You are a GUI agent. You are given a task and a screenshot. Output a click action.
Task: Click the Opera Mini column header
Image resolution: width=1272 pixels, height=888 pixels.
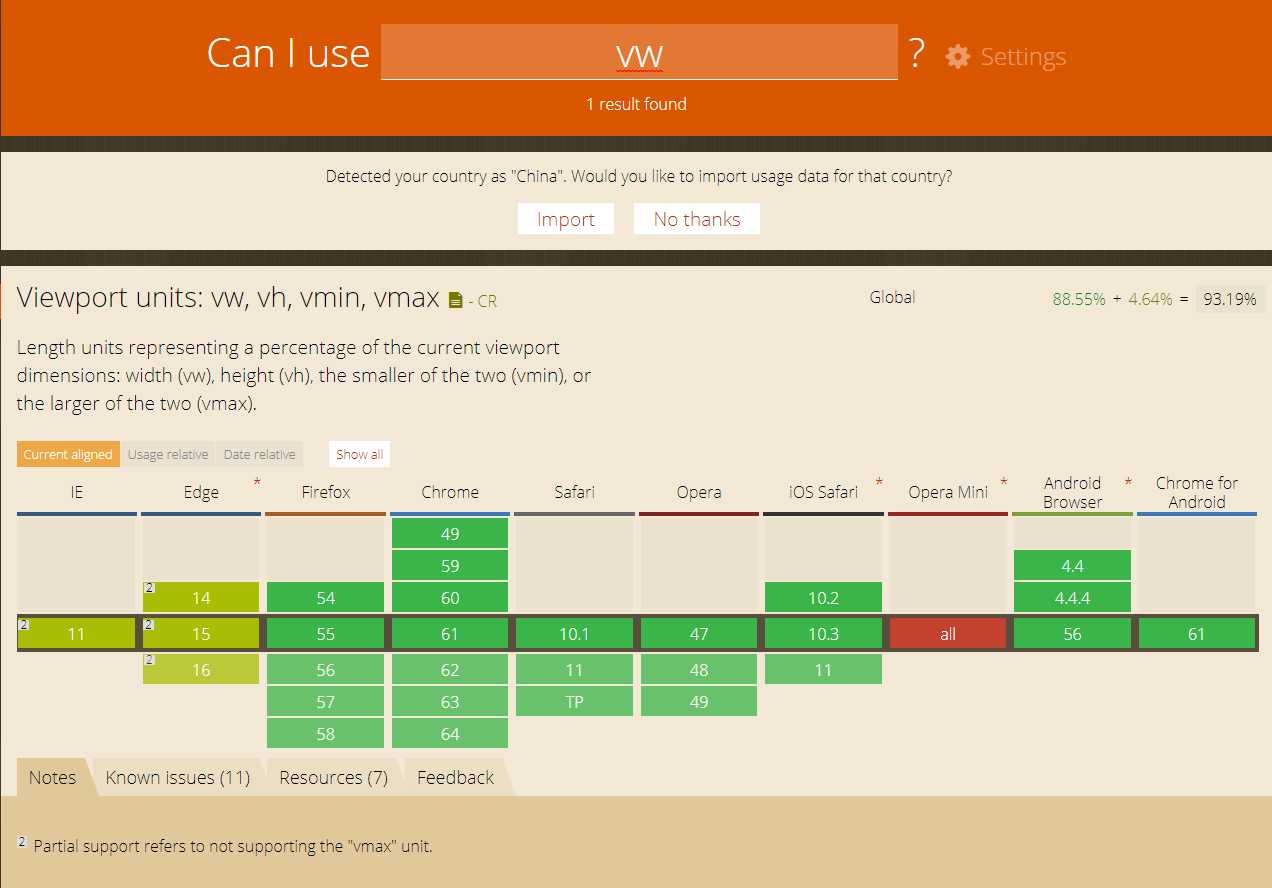point(948,492)
